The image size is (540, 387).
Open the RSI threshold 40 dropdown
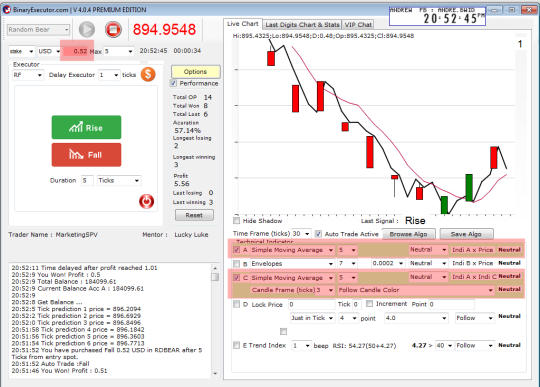444,345
